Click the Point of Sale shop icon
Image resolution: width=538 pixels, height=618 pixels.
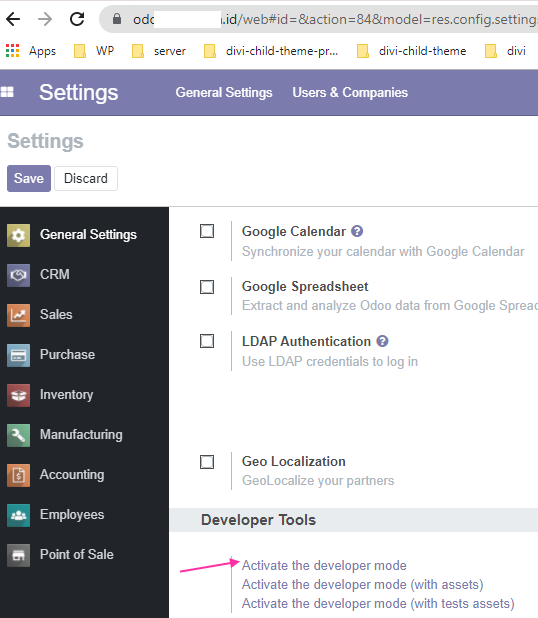pos(18,555)
